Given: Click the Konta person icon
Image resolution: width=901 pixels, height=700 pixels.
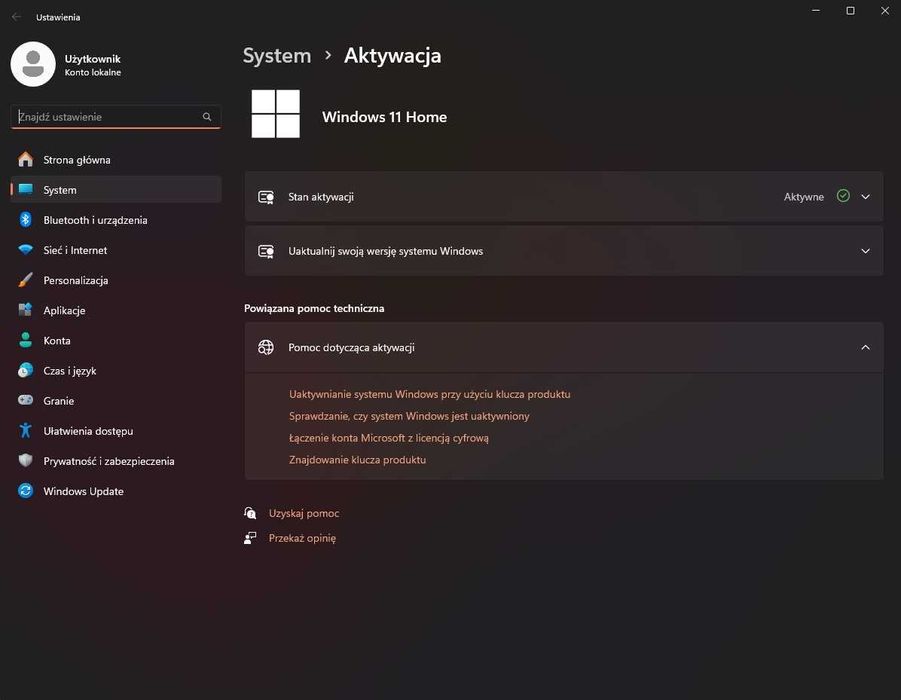Looking at the screenshot, I should (25, 340).
